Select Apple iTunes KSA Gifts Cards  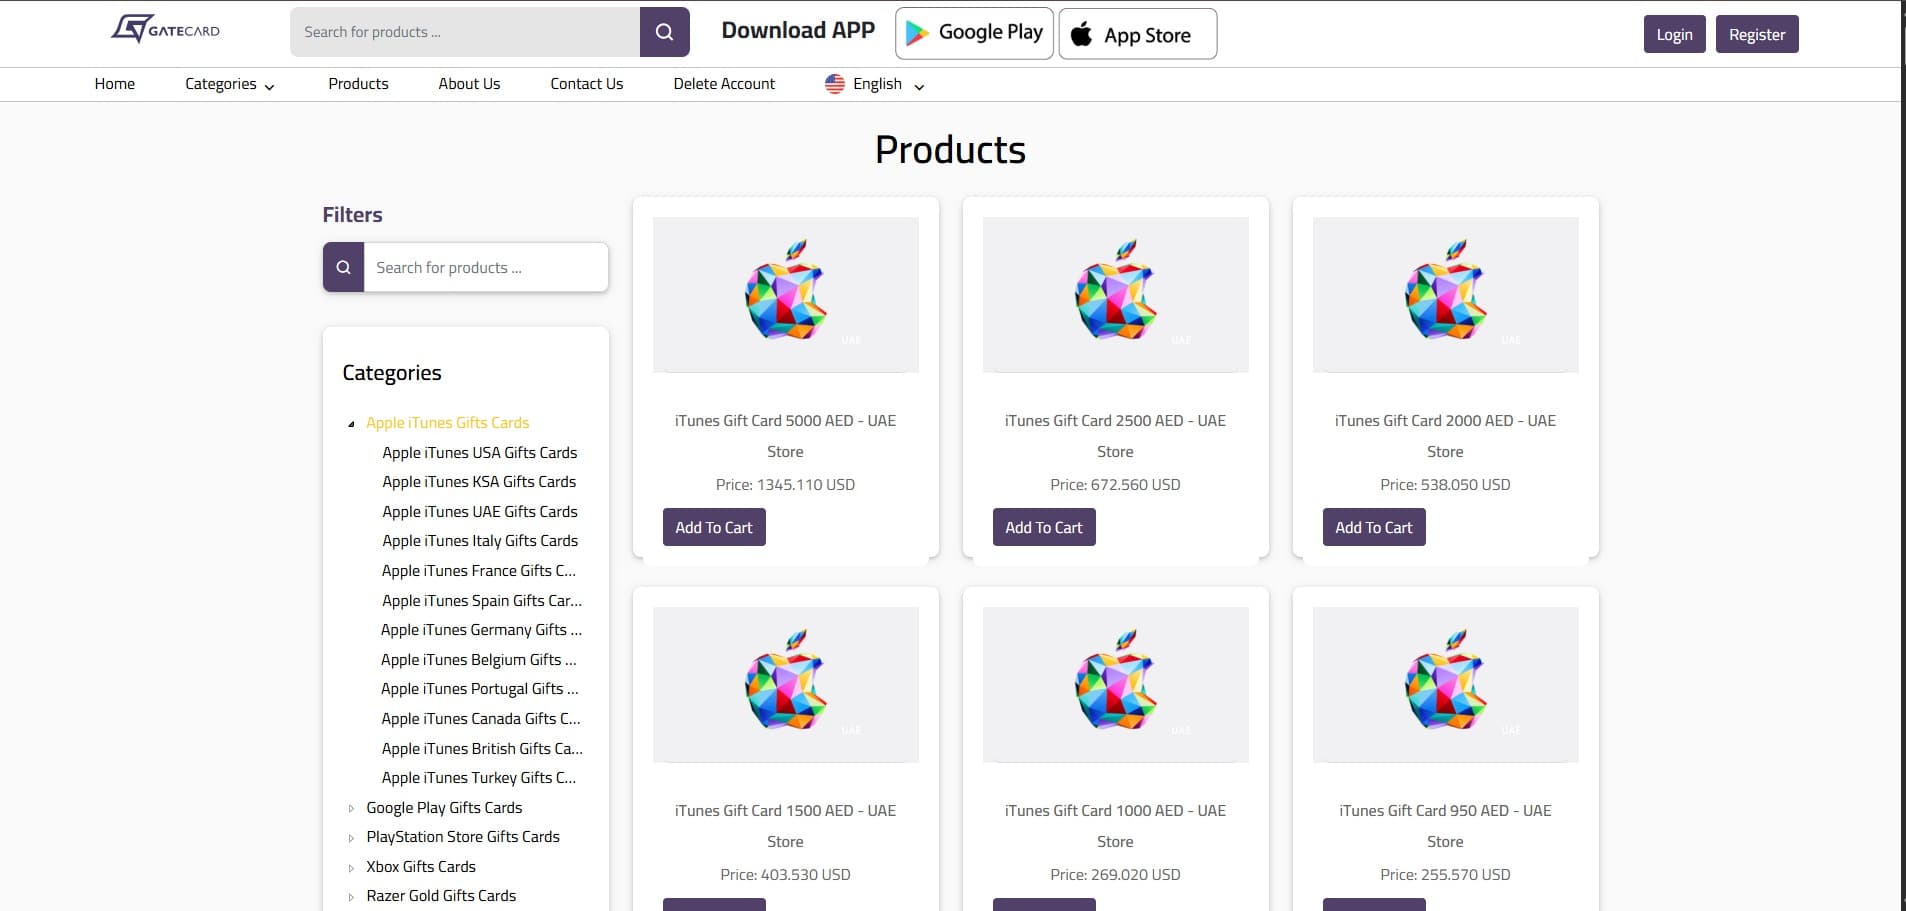point(479,482)
